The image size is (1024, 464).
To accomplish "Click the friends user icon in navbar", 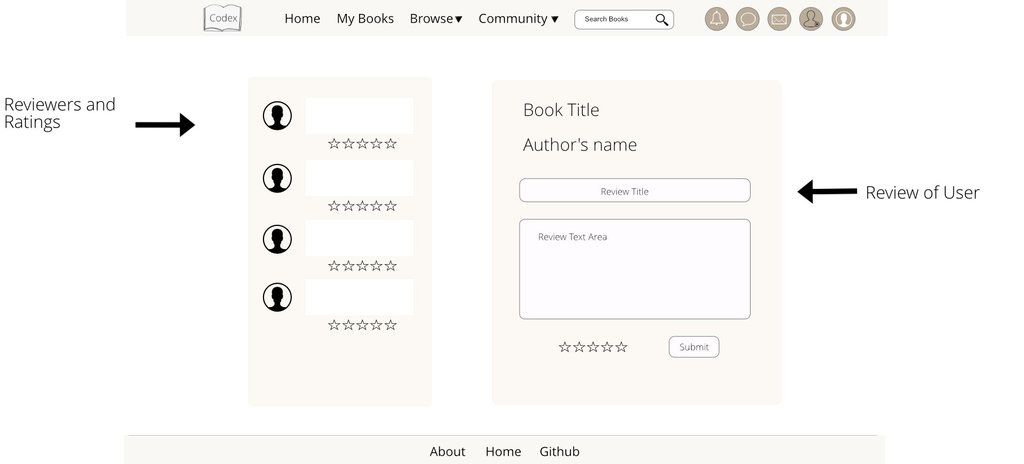I will click(811, 19).
